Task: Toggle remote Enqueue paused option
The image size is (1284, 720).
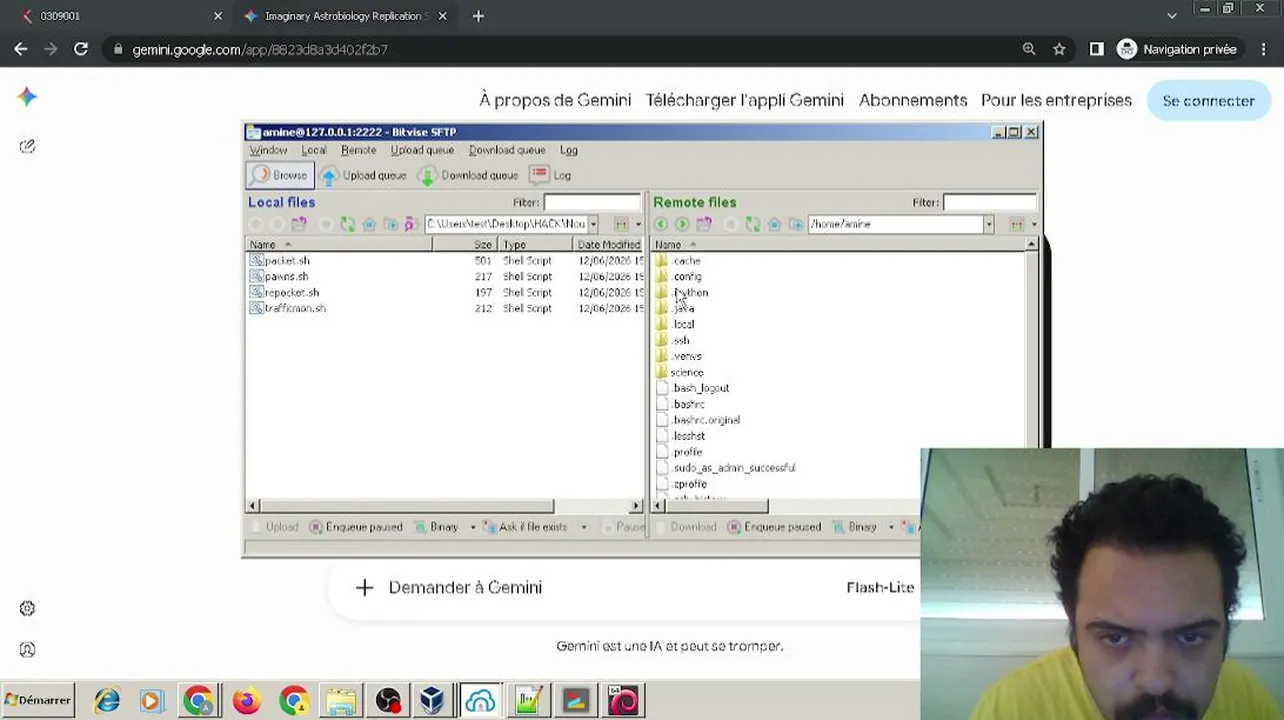Action: click(x=775, y=527)
